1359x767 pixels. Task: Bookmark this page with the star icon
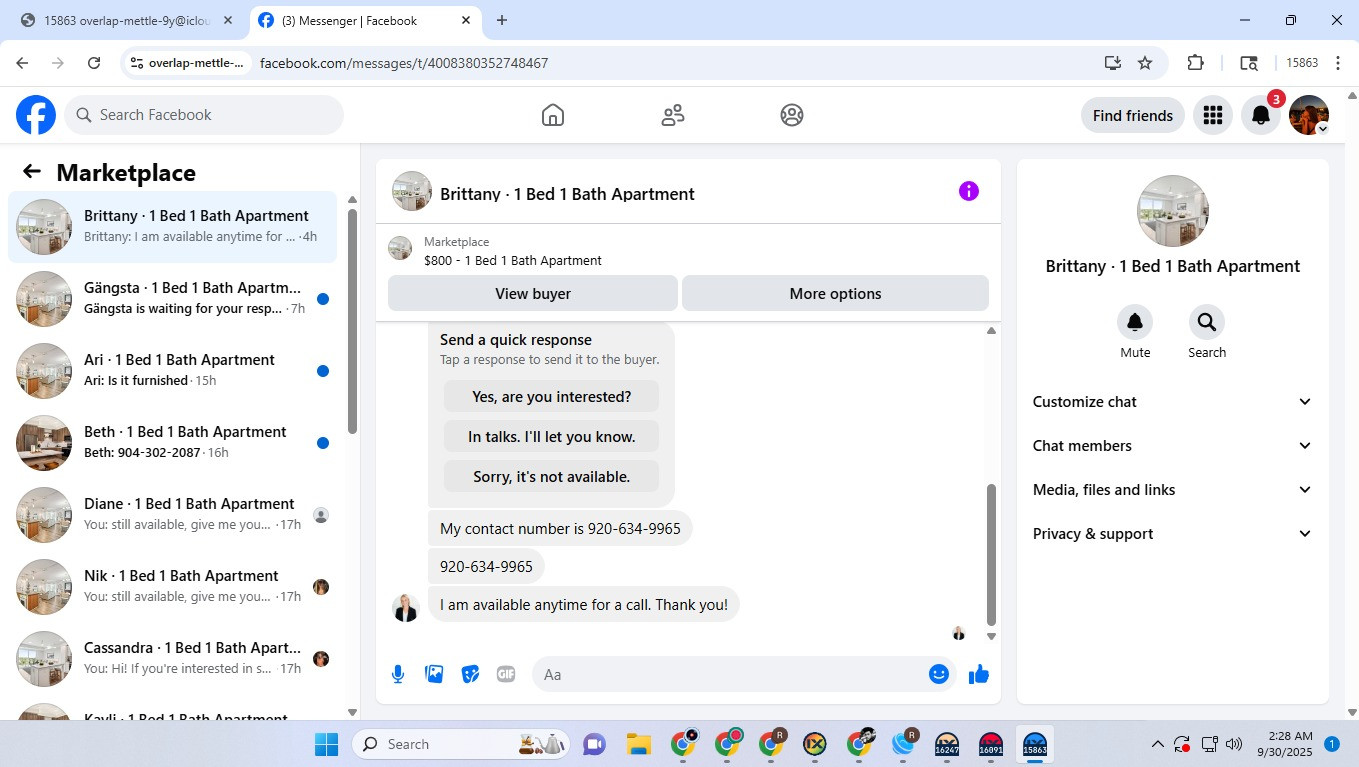[x=1145, y=63]
